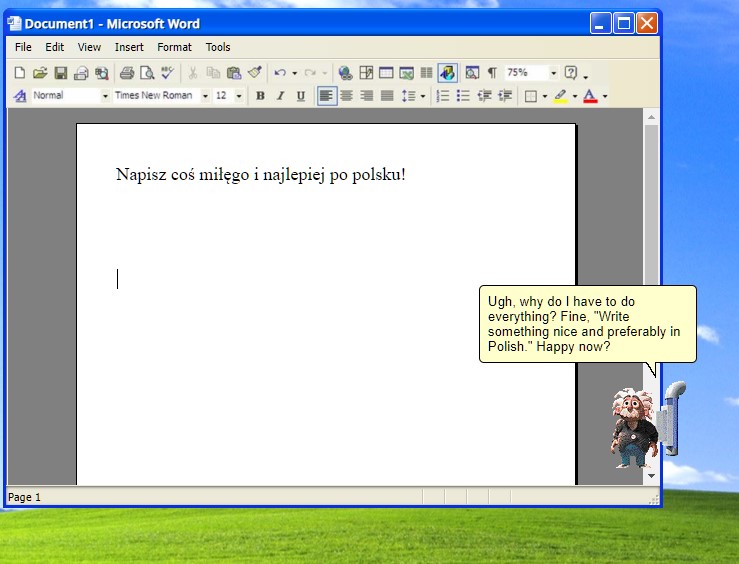Open the Style dropdown showing Normal
This screenshot has height=564, width=739.
(x=105, y=96)
